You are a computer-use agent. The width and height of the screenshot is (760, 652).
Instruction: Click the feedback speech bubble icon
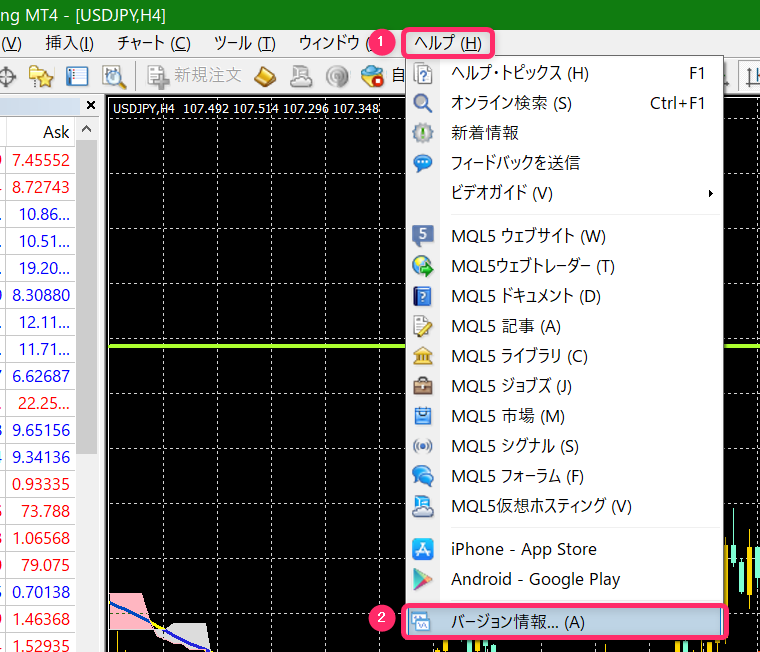[x=423, y=163]
